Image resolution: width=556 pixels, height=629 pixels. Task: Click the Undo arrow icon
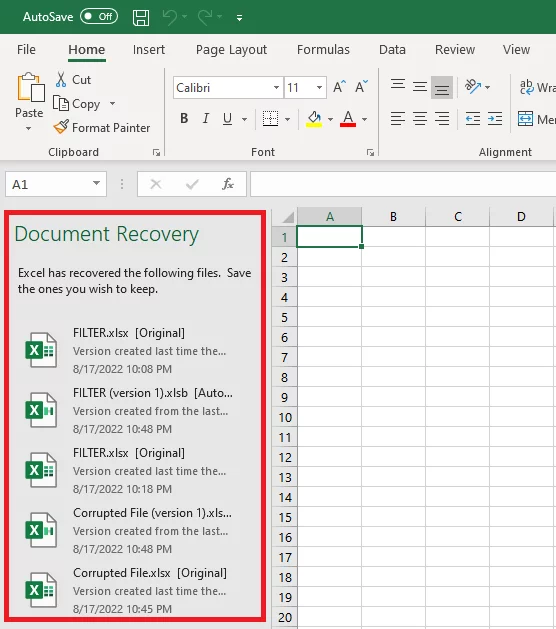point(170,17)
